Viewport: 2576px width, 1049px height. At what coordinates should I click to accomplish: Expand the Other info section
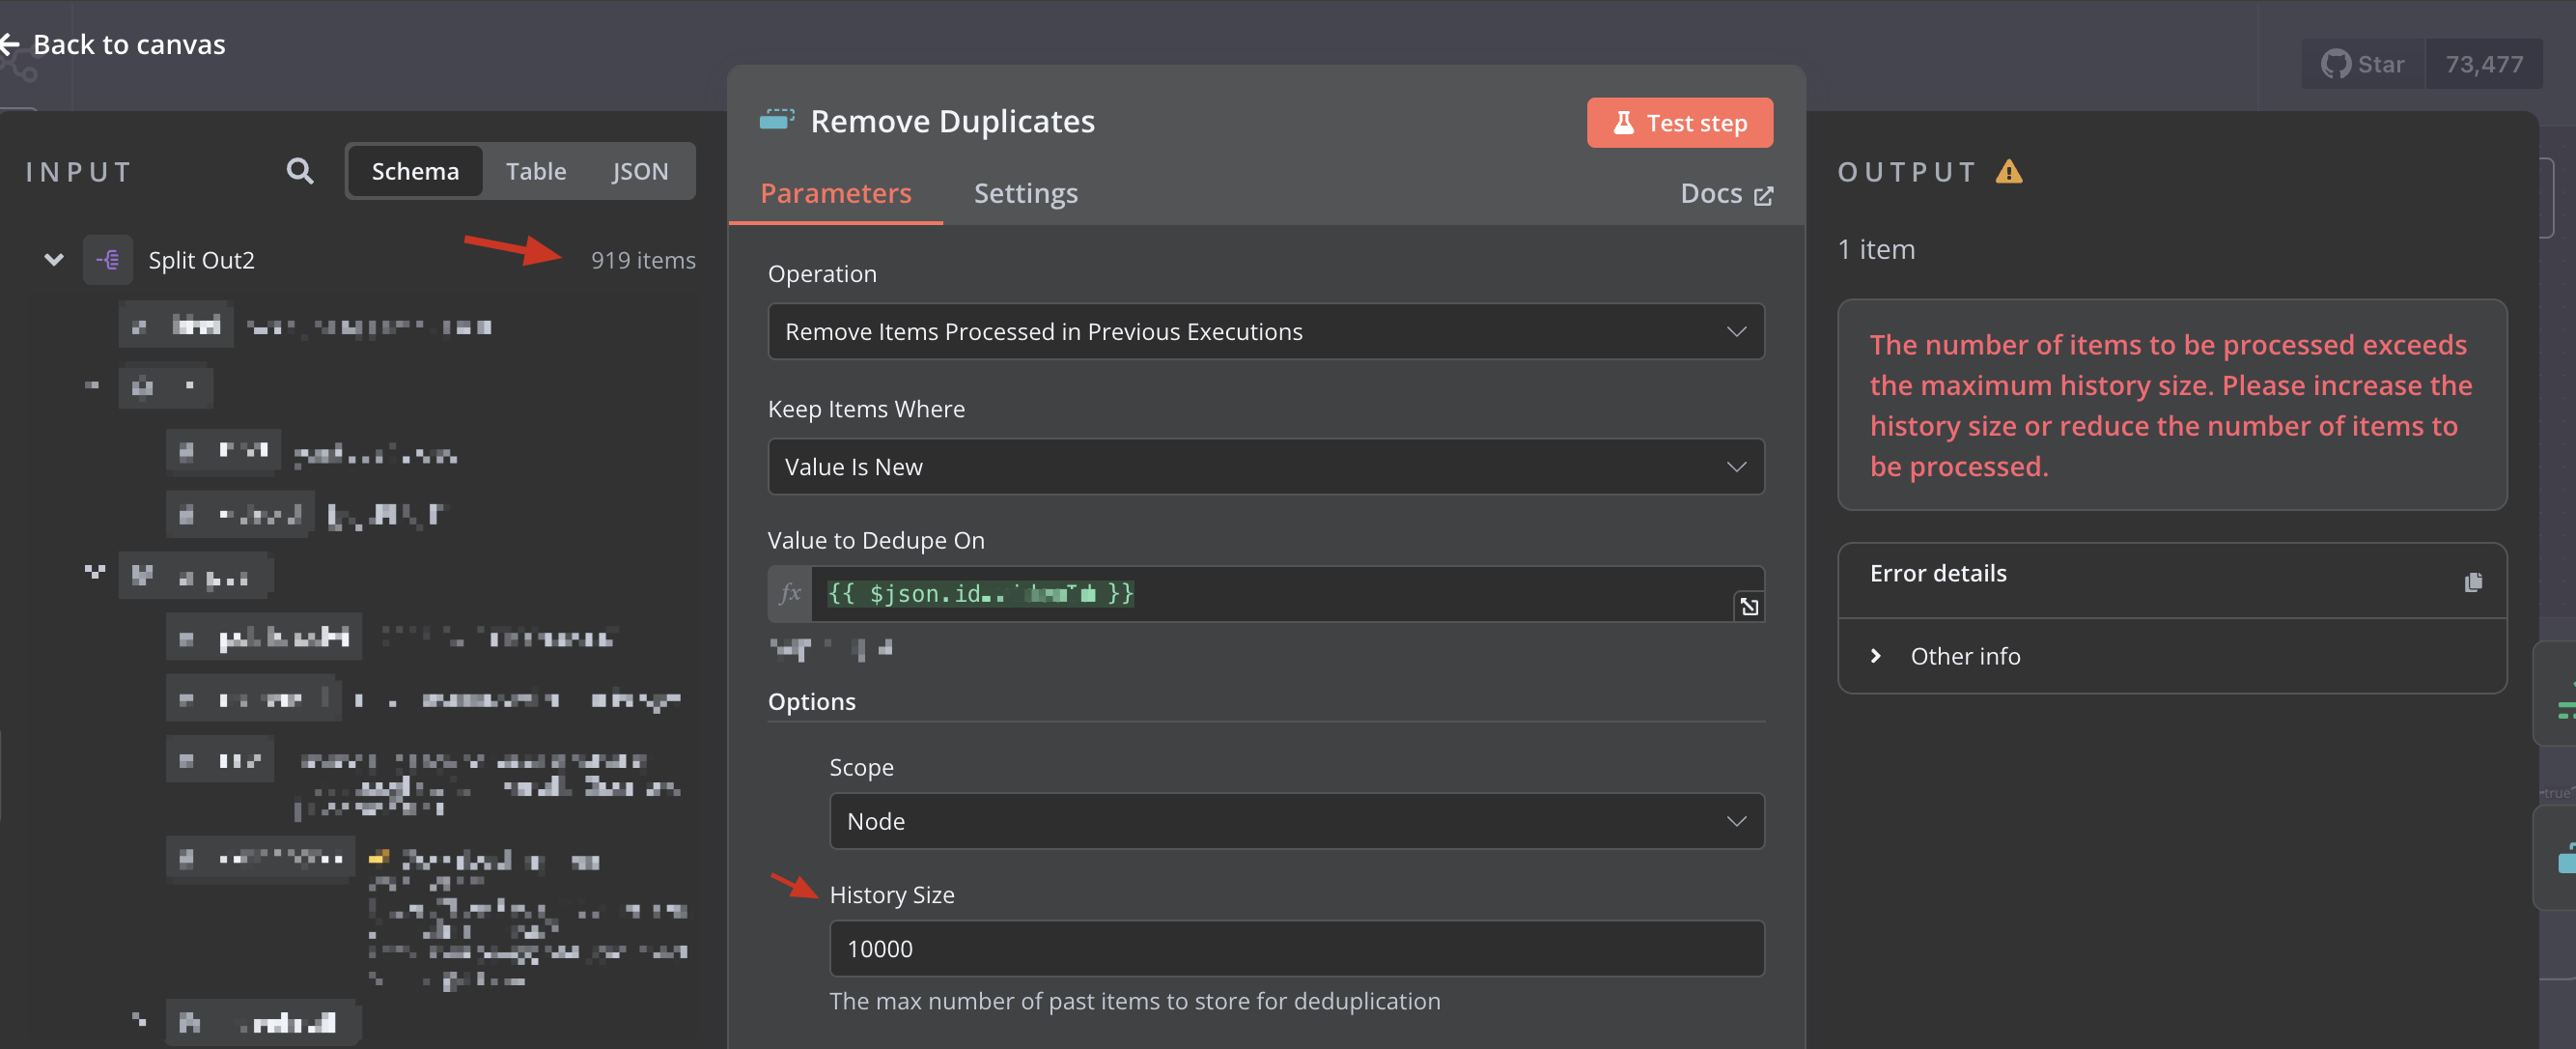coord(1945,656)
